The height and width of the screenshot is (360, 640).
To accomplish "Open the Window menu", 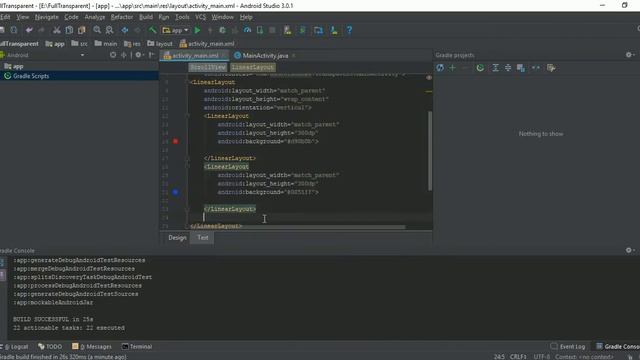I will (x=222, y=17).
